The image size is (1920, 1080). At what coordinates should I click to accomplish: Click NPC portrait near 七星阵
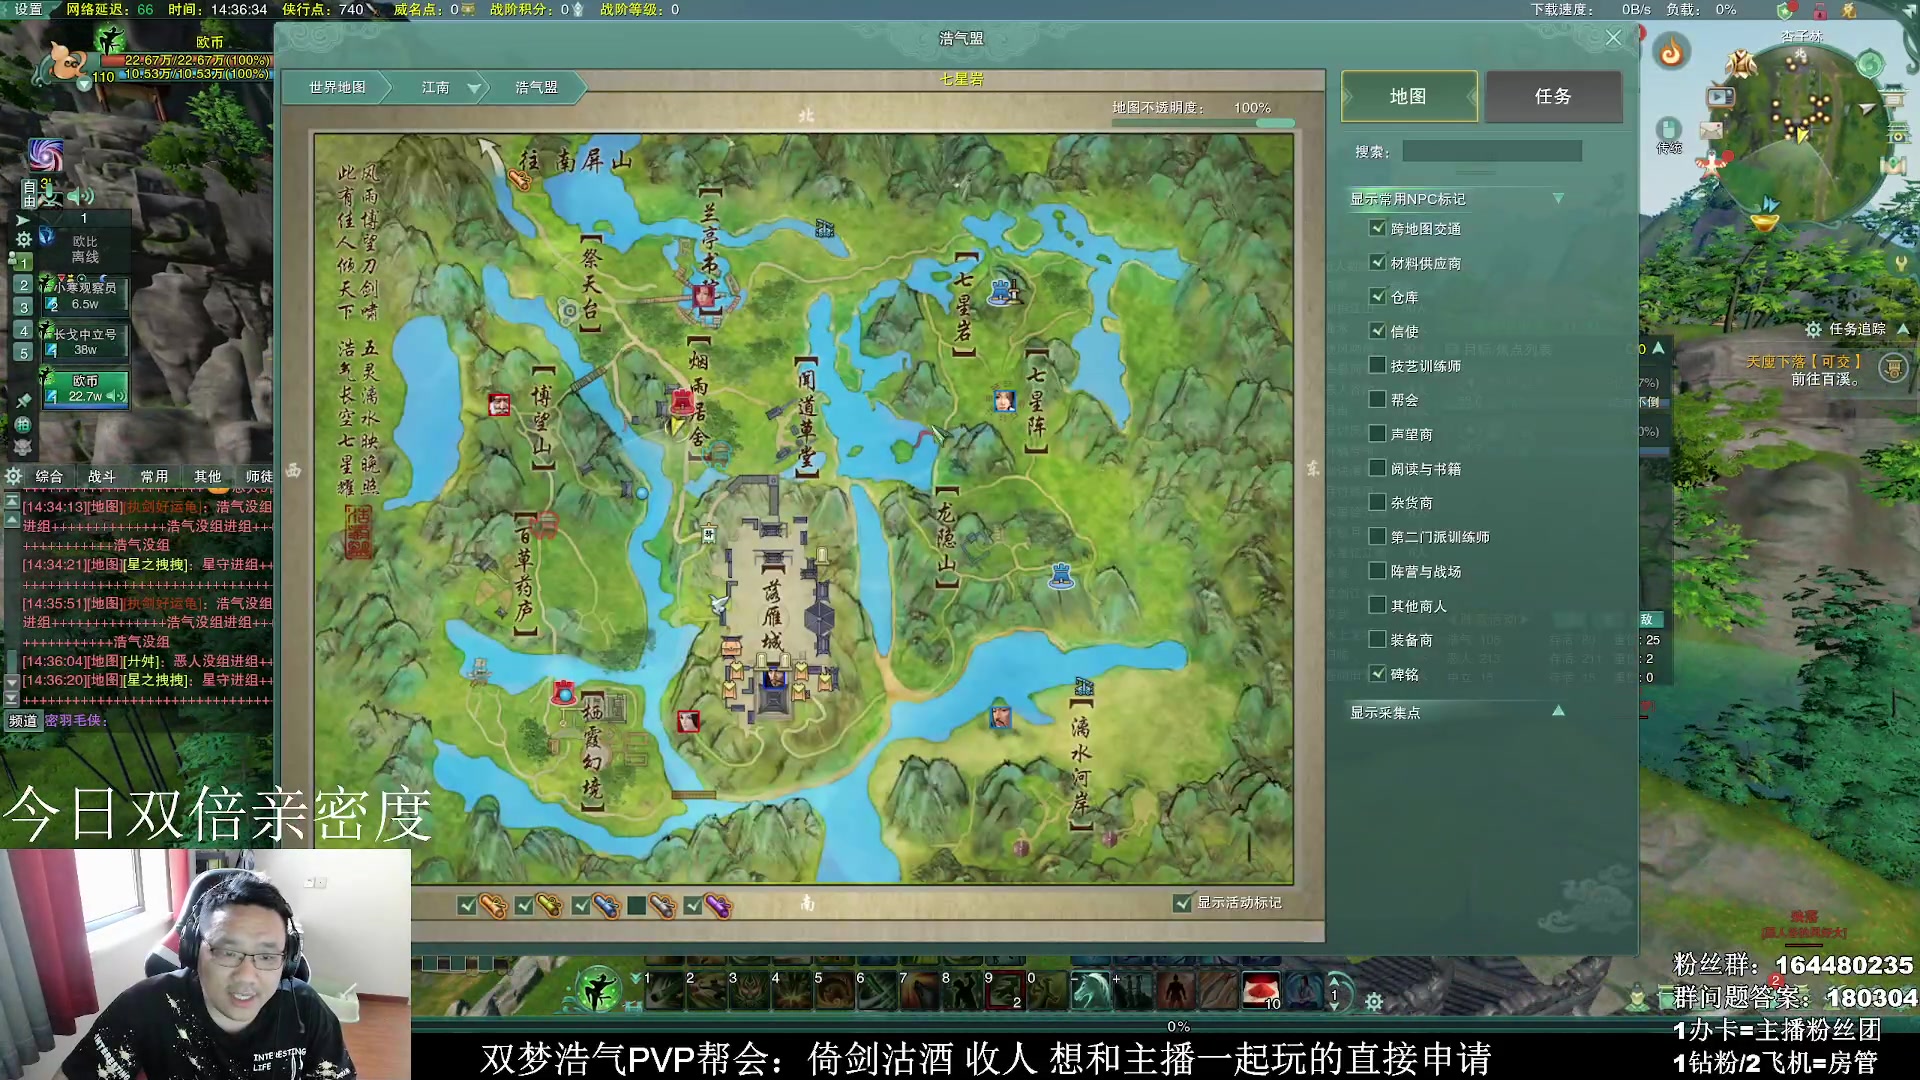pos(1004,401)
